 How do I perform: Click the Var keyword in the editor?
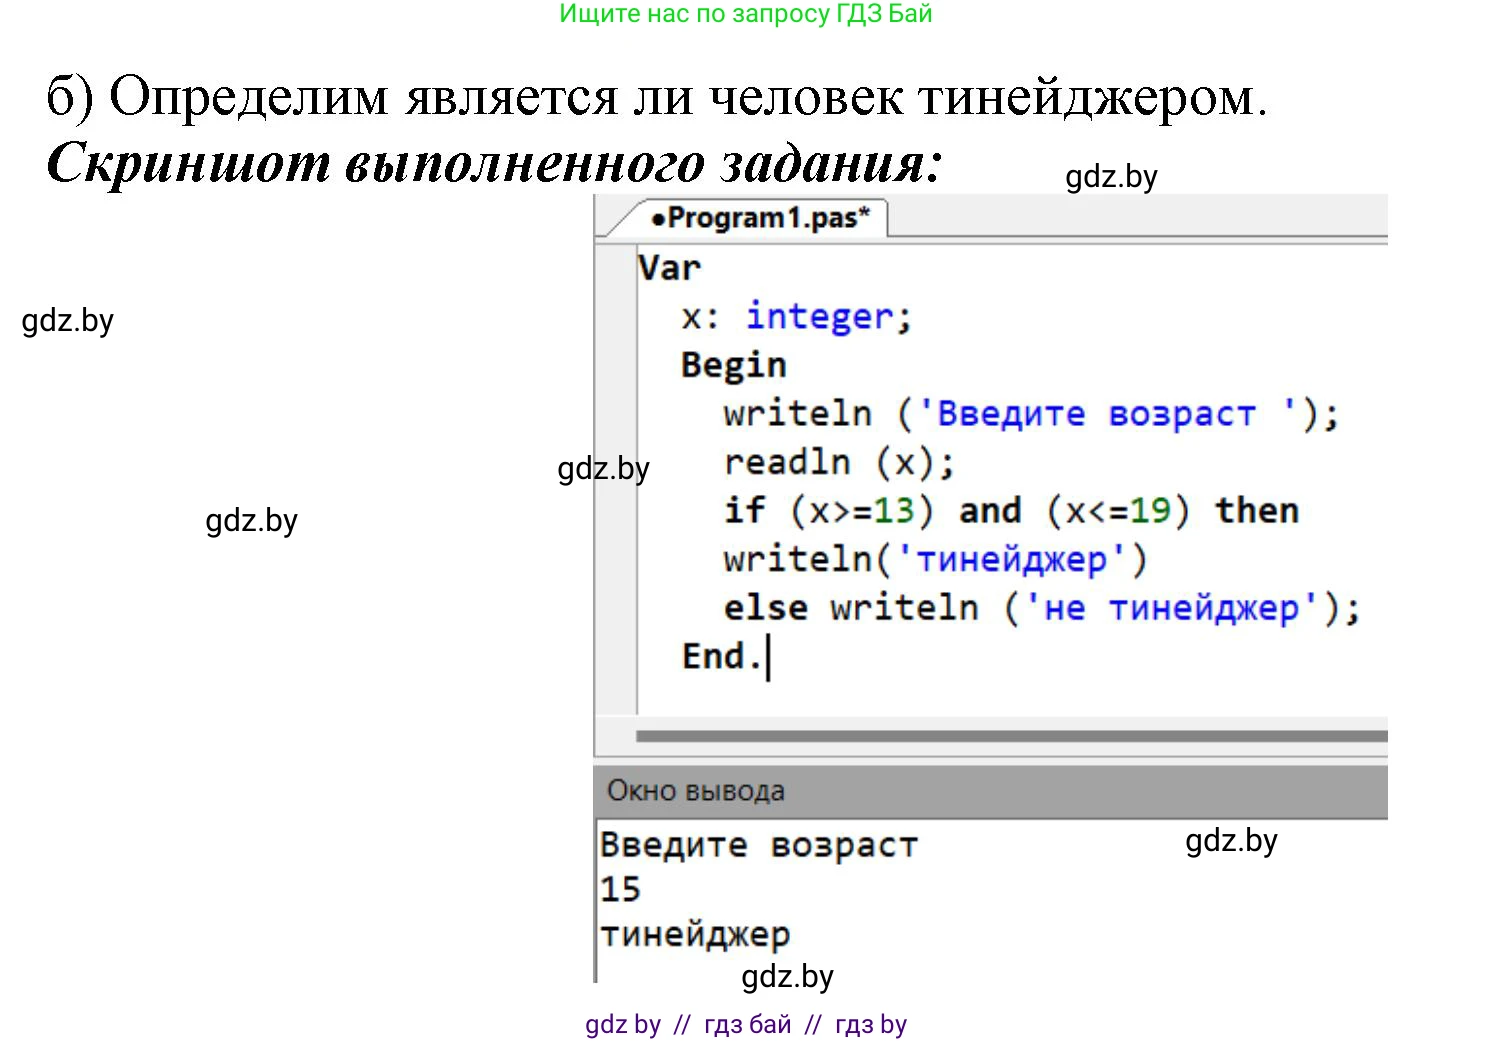[669, 268]
